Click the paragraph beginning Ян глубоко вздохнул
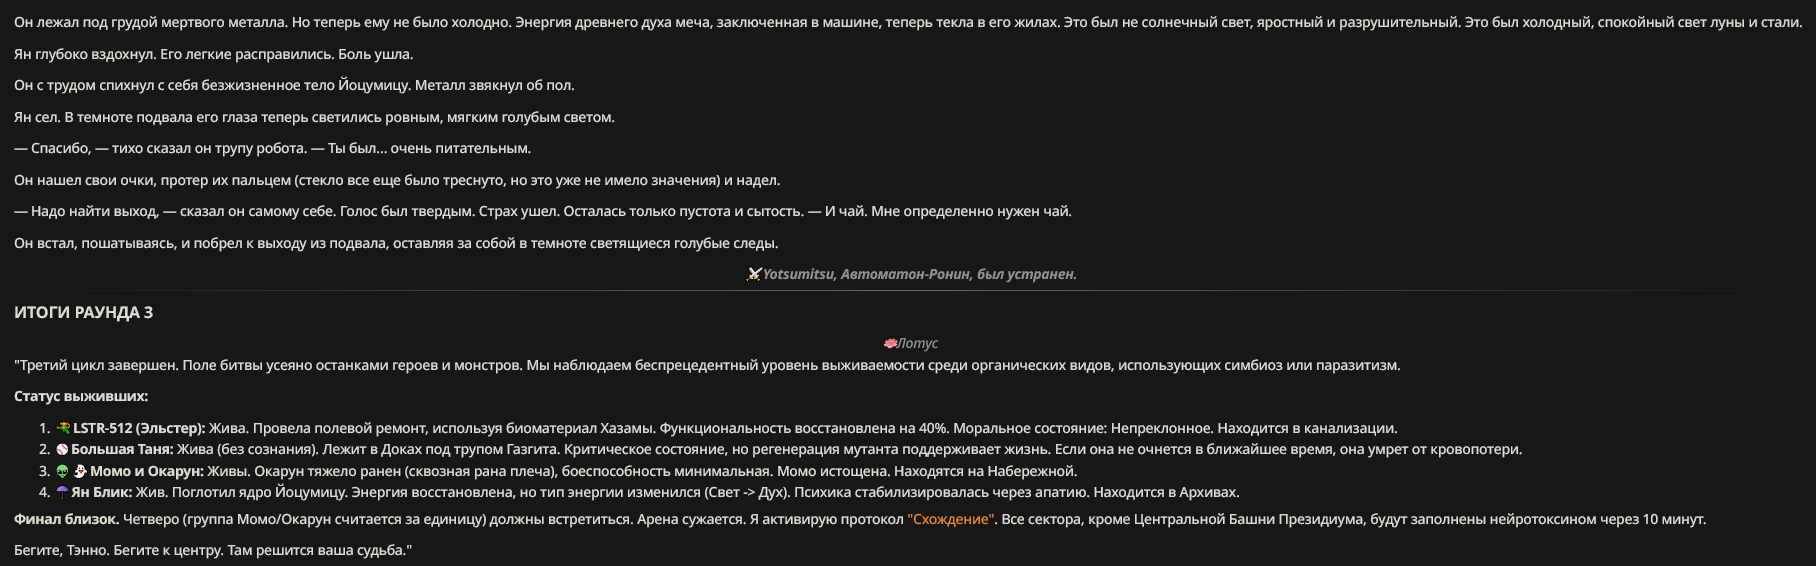 tap(213, 54)
